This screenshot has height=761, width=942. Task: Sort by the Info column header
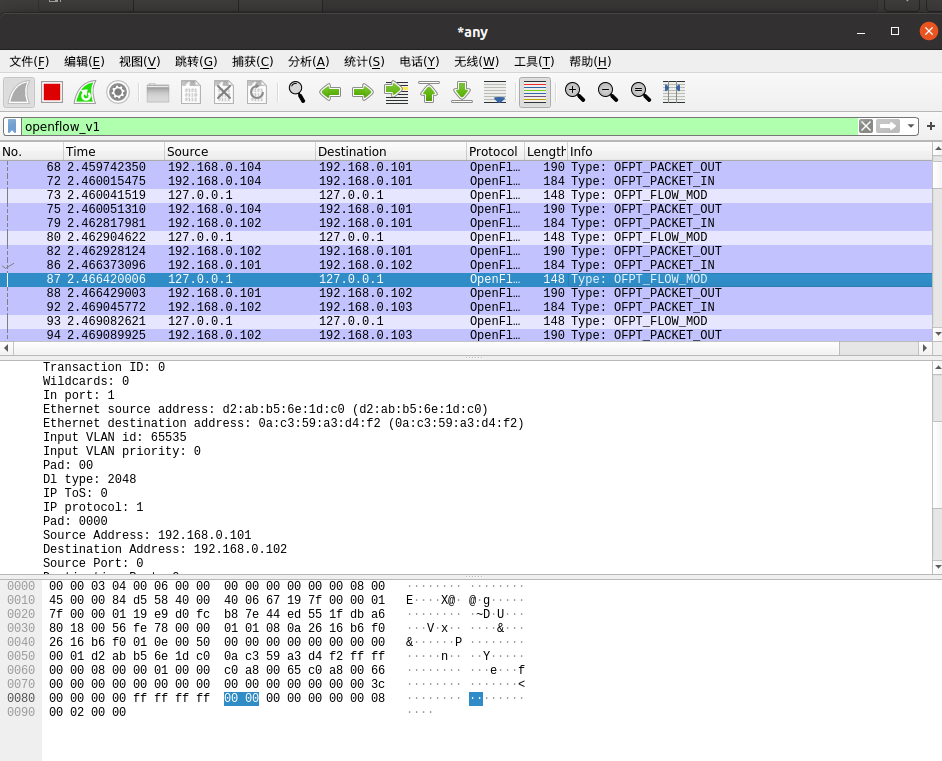pos(750,151)
